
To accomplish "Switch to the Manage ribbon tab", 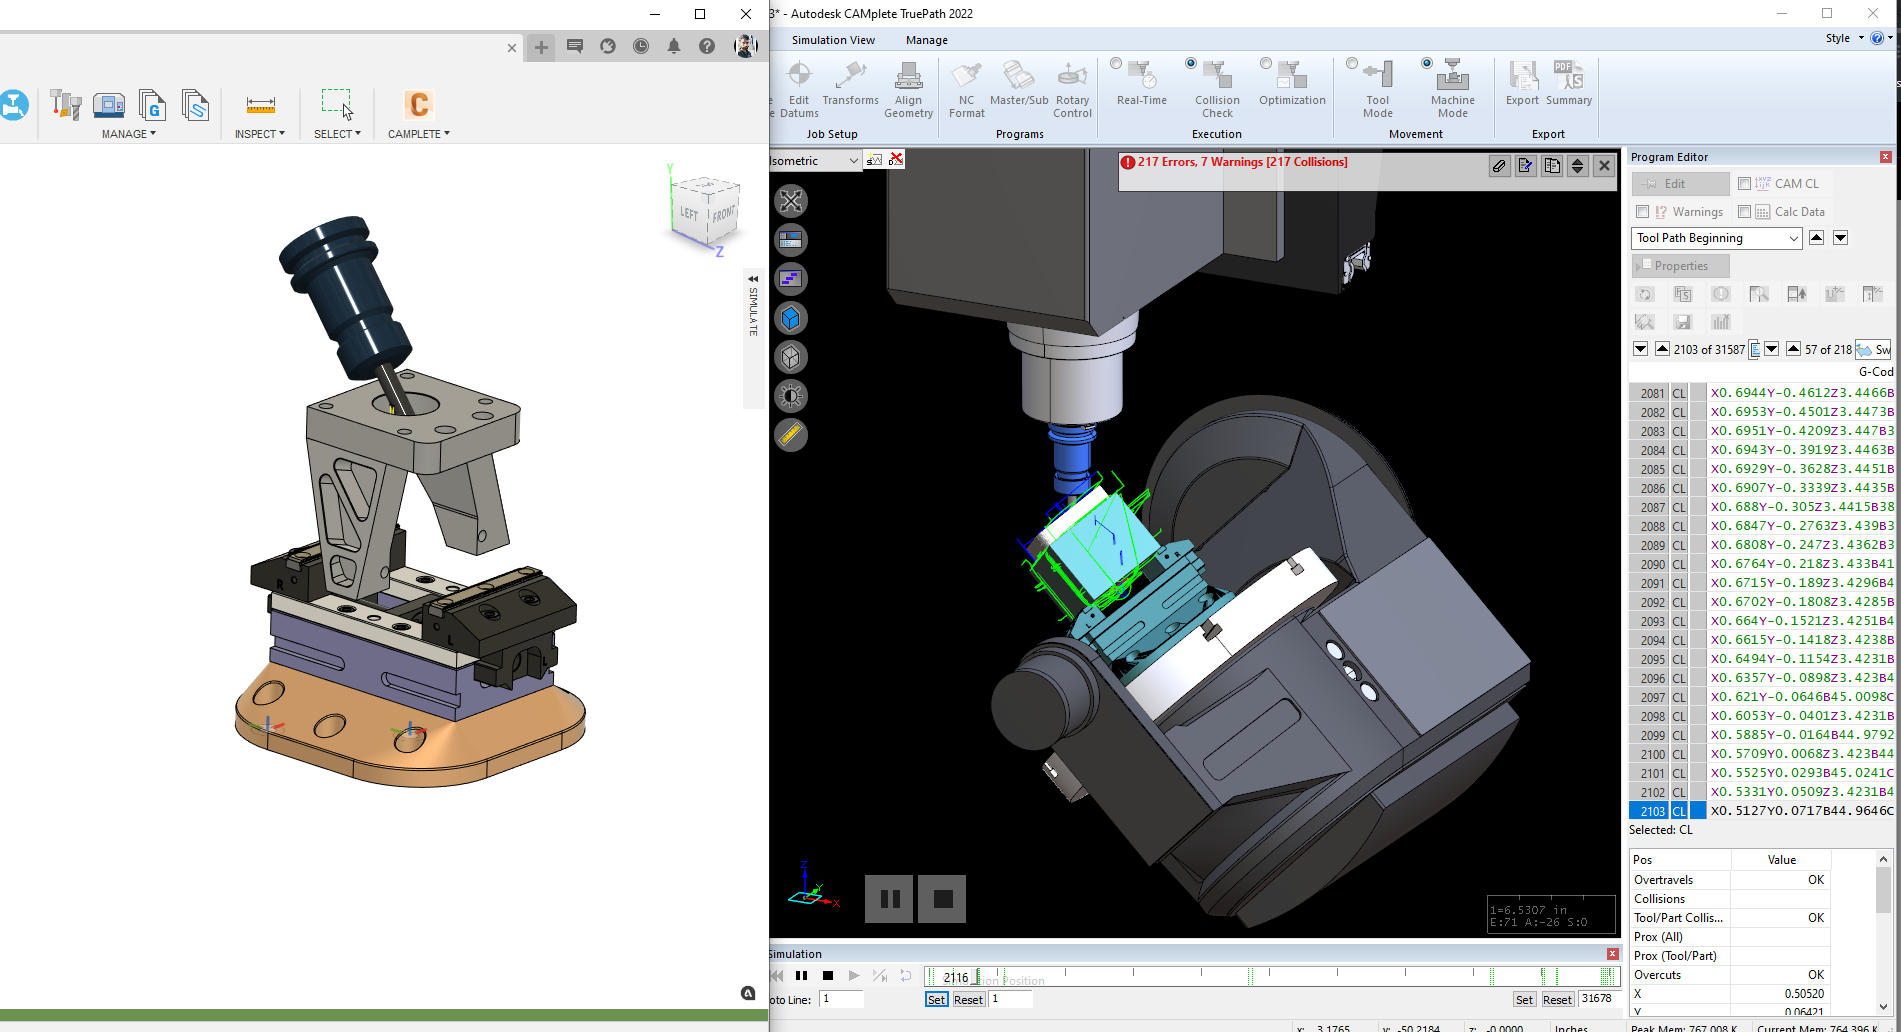I will pyautogui.click(x=926, y=40).
